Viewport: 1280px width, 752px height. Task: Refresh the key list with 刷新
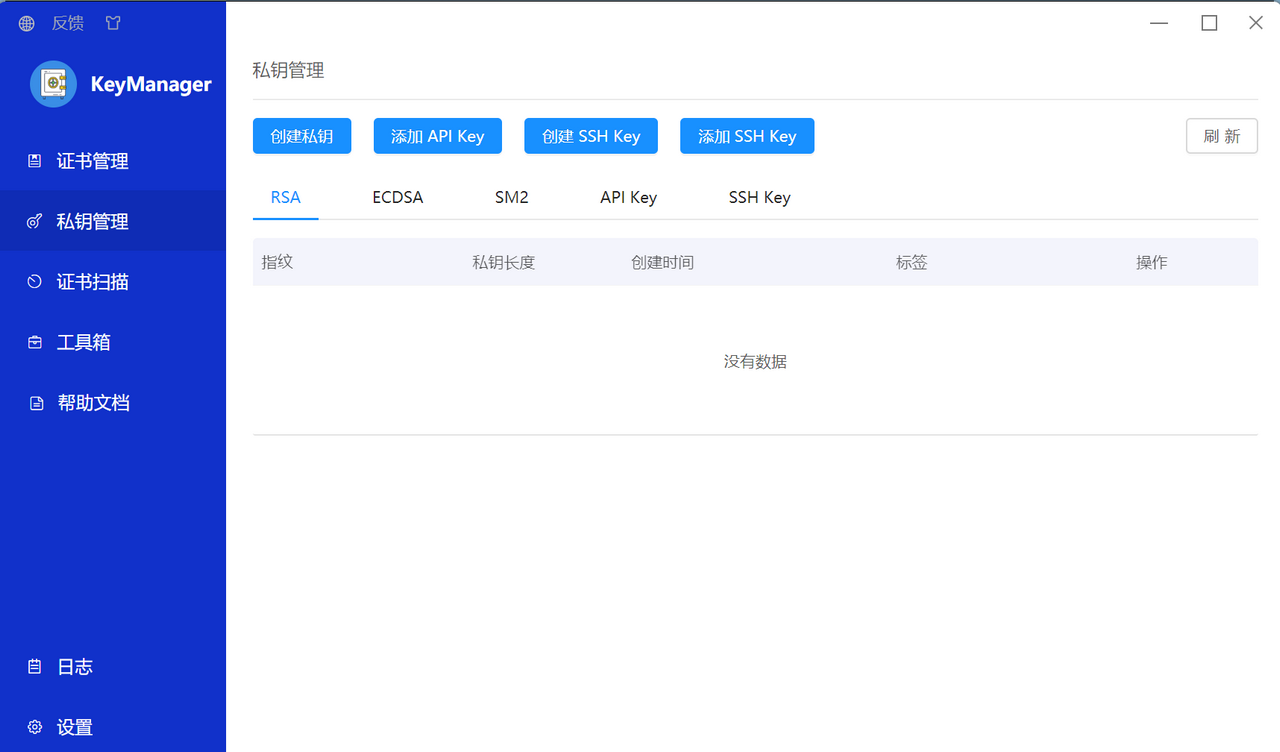tap(1221, 135)
